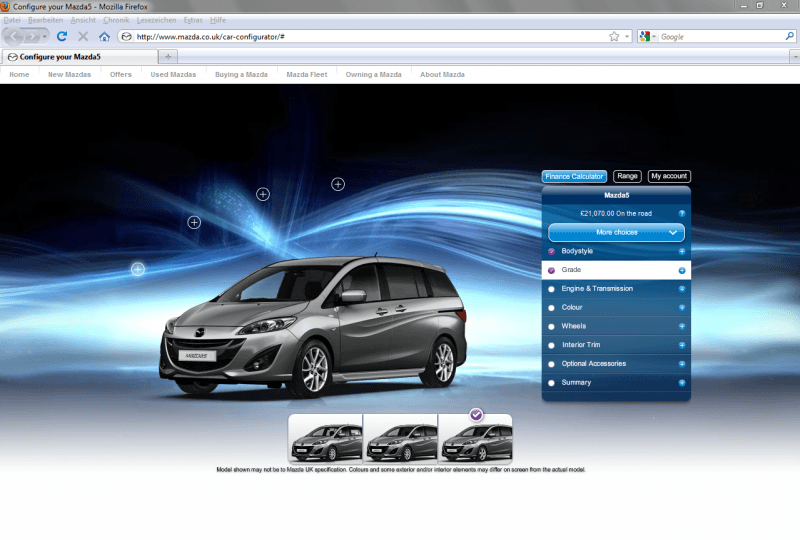Image resolution: width=800 pixels, height=540 pixels.
Task: Open the Lesezeichen menu
Action: coord(156,20)
